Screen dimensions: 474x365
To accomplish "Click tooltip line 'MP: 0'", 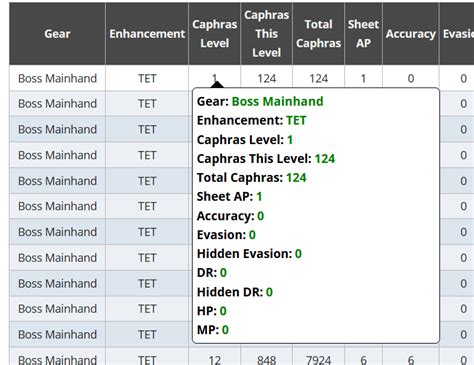I will click(213, 330).
